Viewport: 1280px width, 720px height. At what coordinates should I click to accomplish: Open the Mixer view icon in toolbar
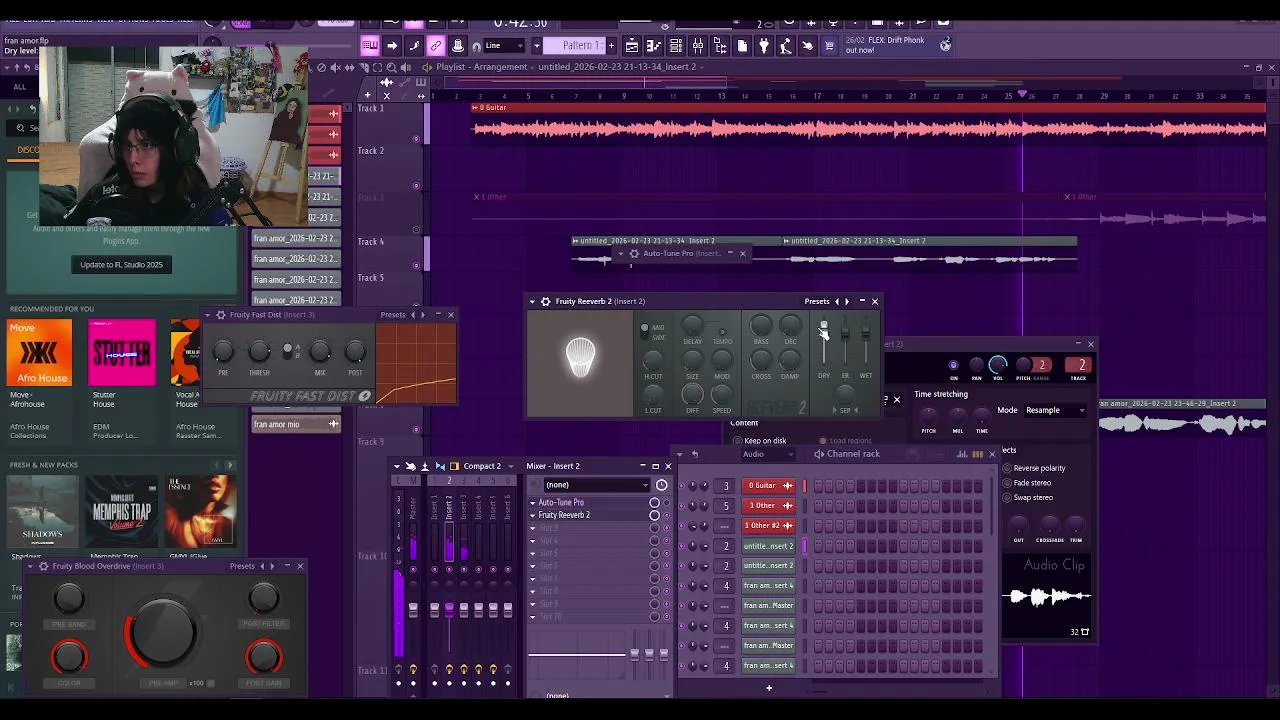[x=698, y=45]
